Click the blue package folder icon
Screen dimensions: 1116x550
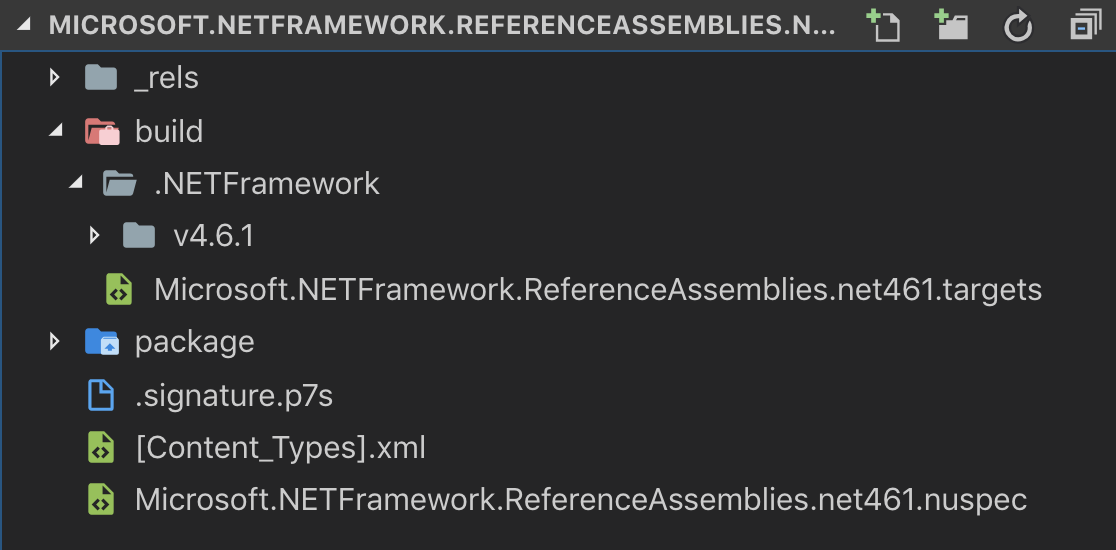101,342
